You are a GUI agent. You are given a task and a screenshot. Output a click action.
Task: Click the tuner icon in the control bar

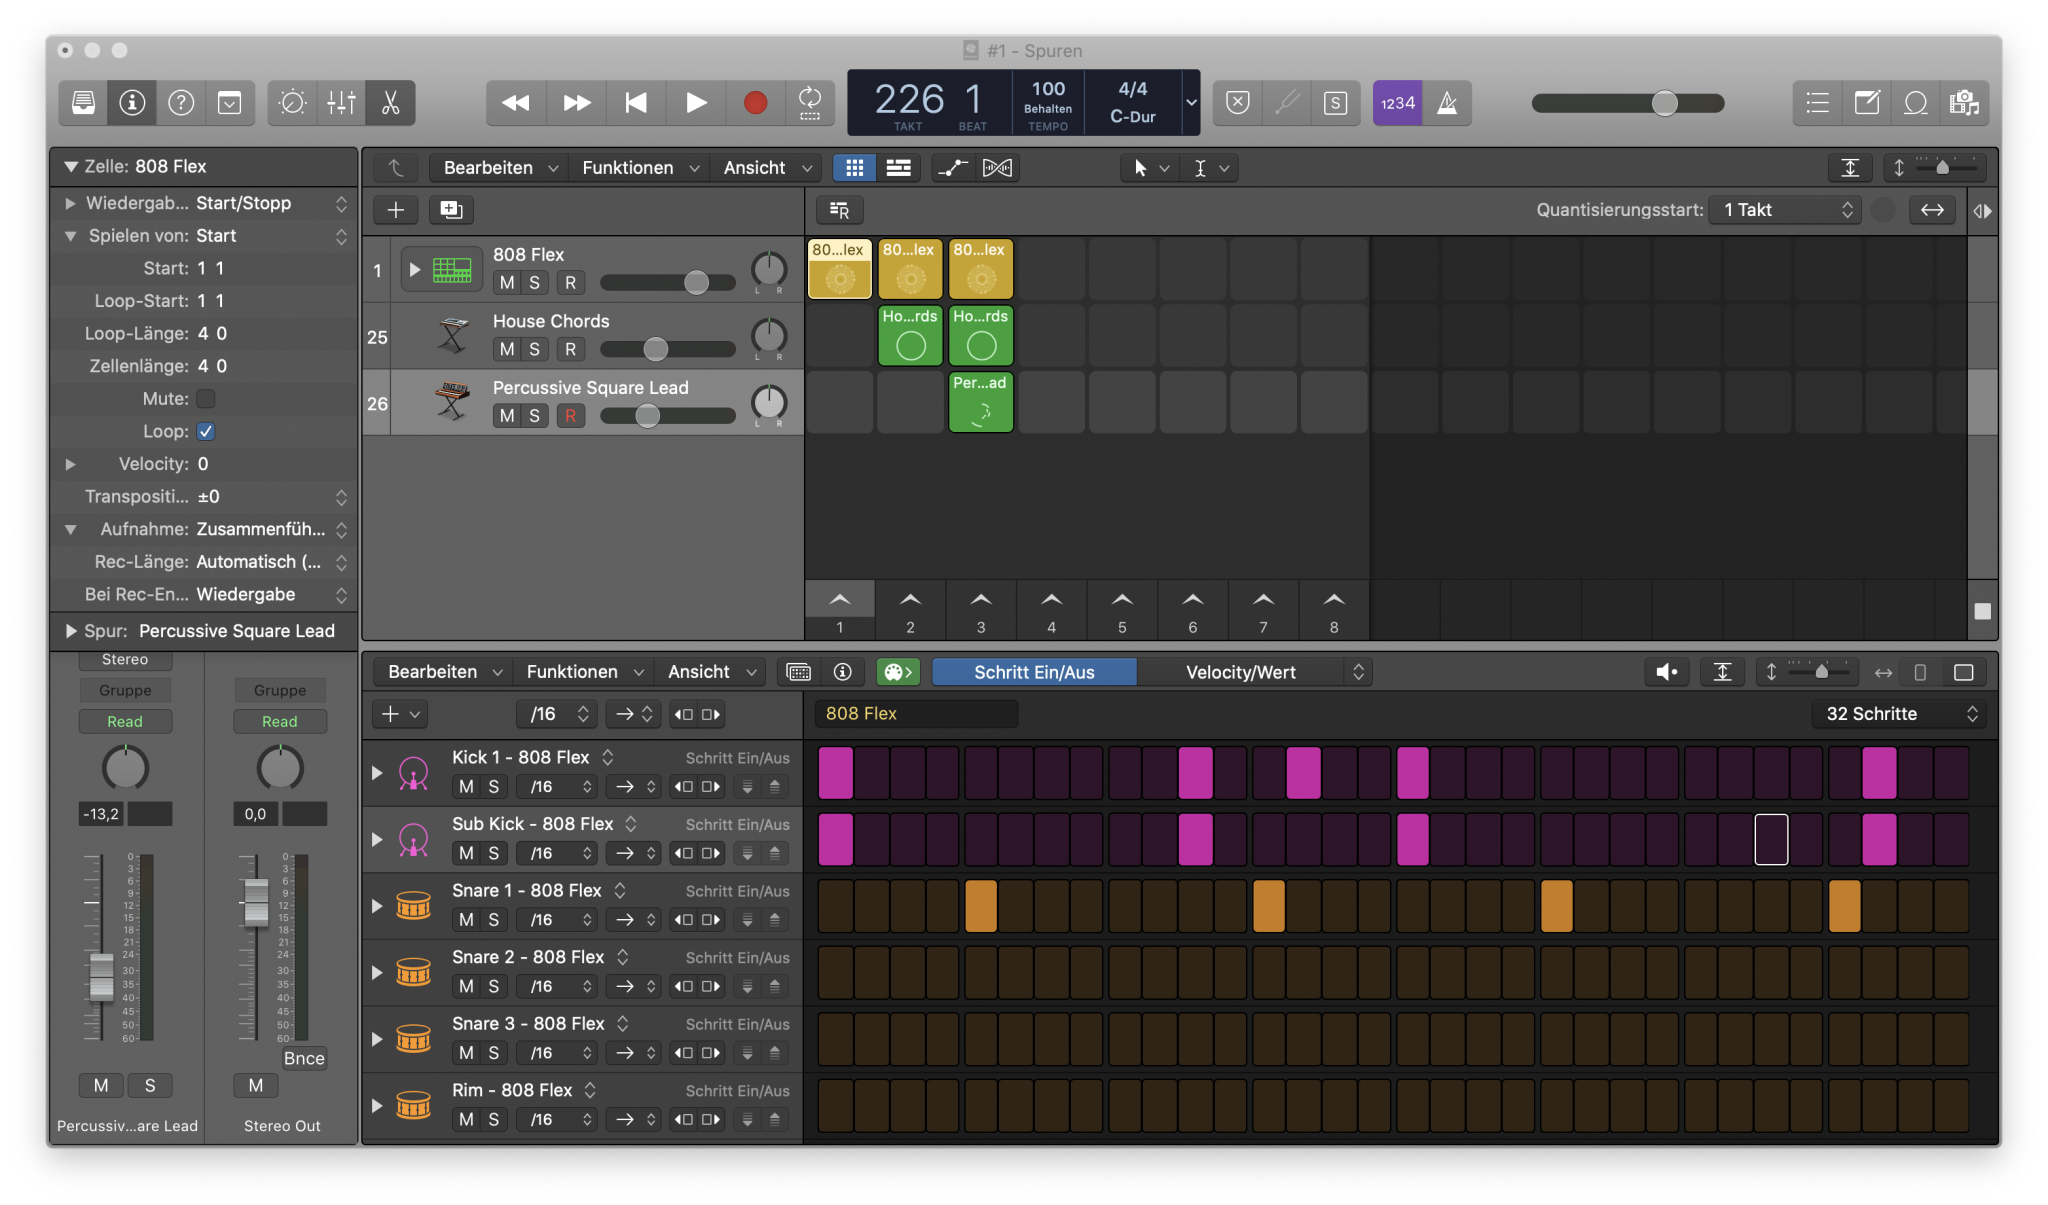point(1288,102)
